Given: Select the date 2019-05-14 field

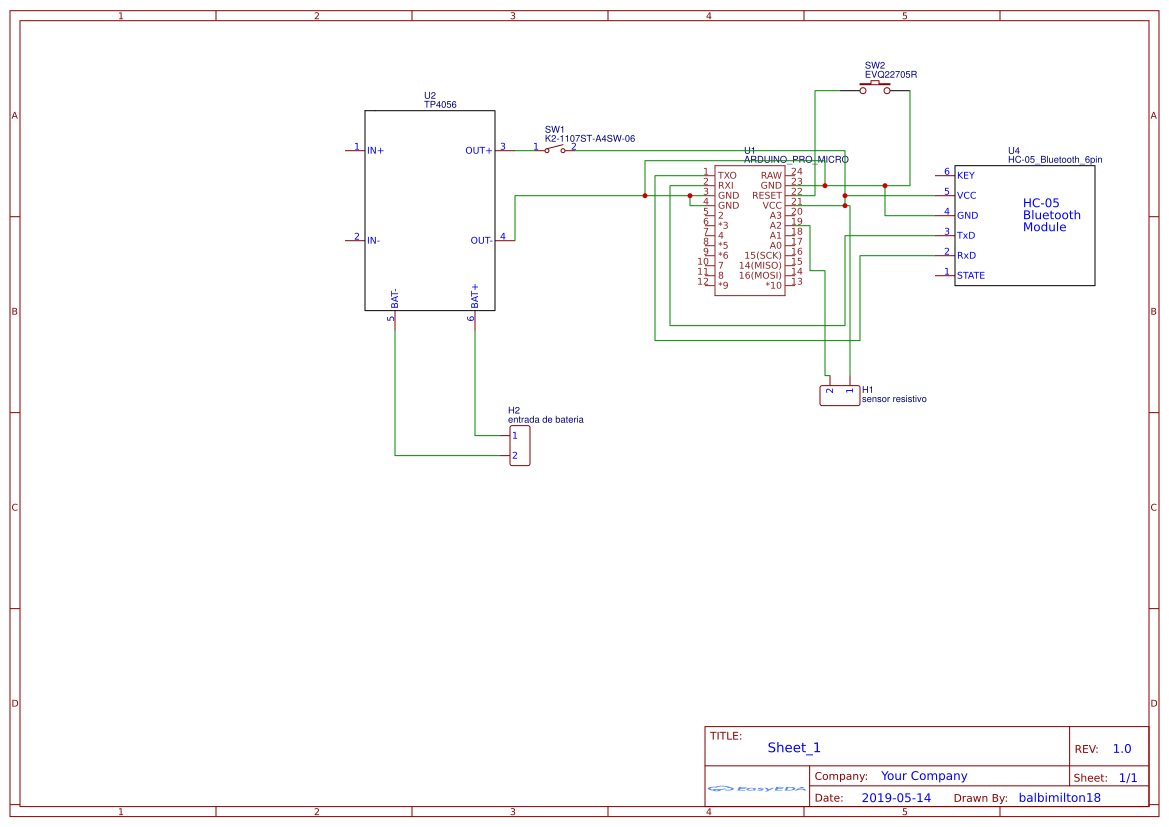Looking at the screenshot, I should click(x=897, y=798).
